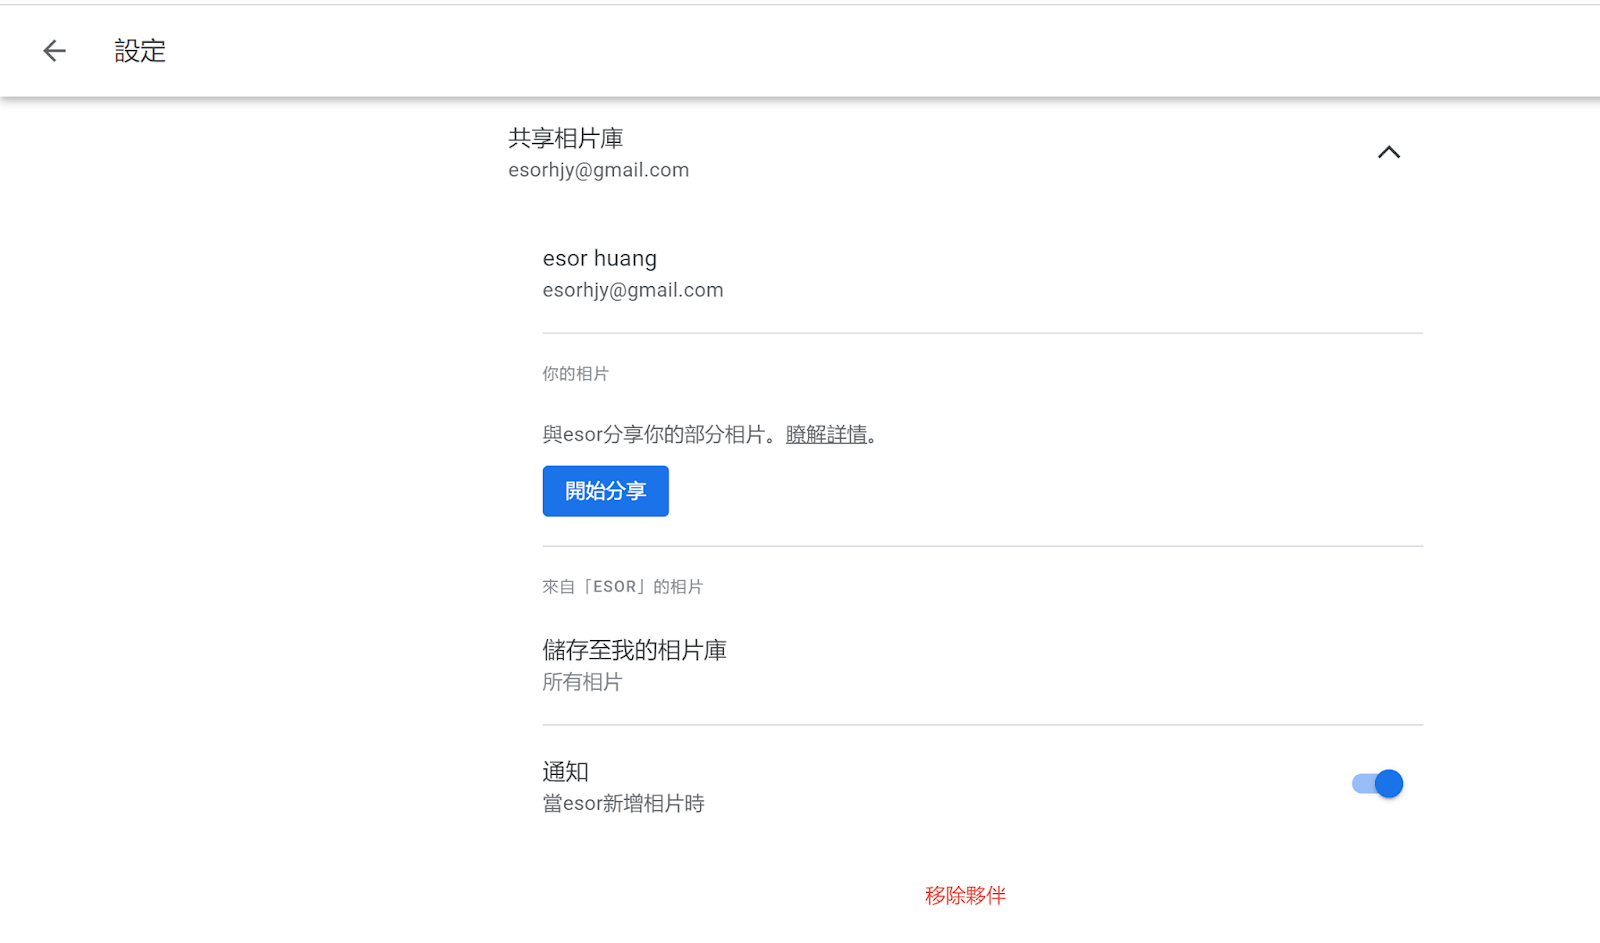Select the 共享相片庫 heading

point(566,138)
